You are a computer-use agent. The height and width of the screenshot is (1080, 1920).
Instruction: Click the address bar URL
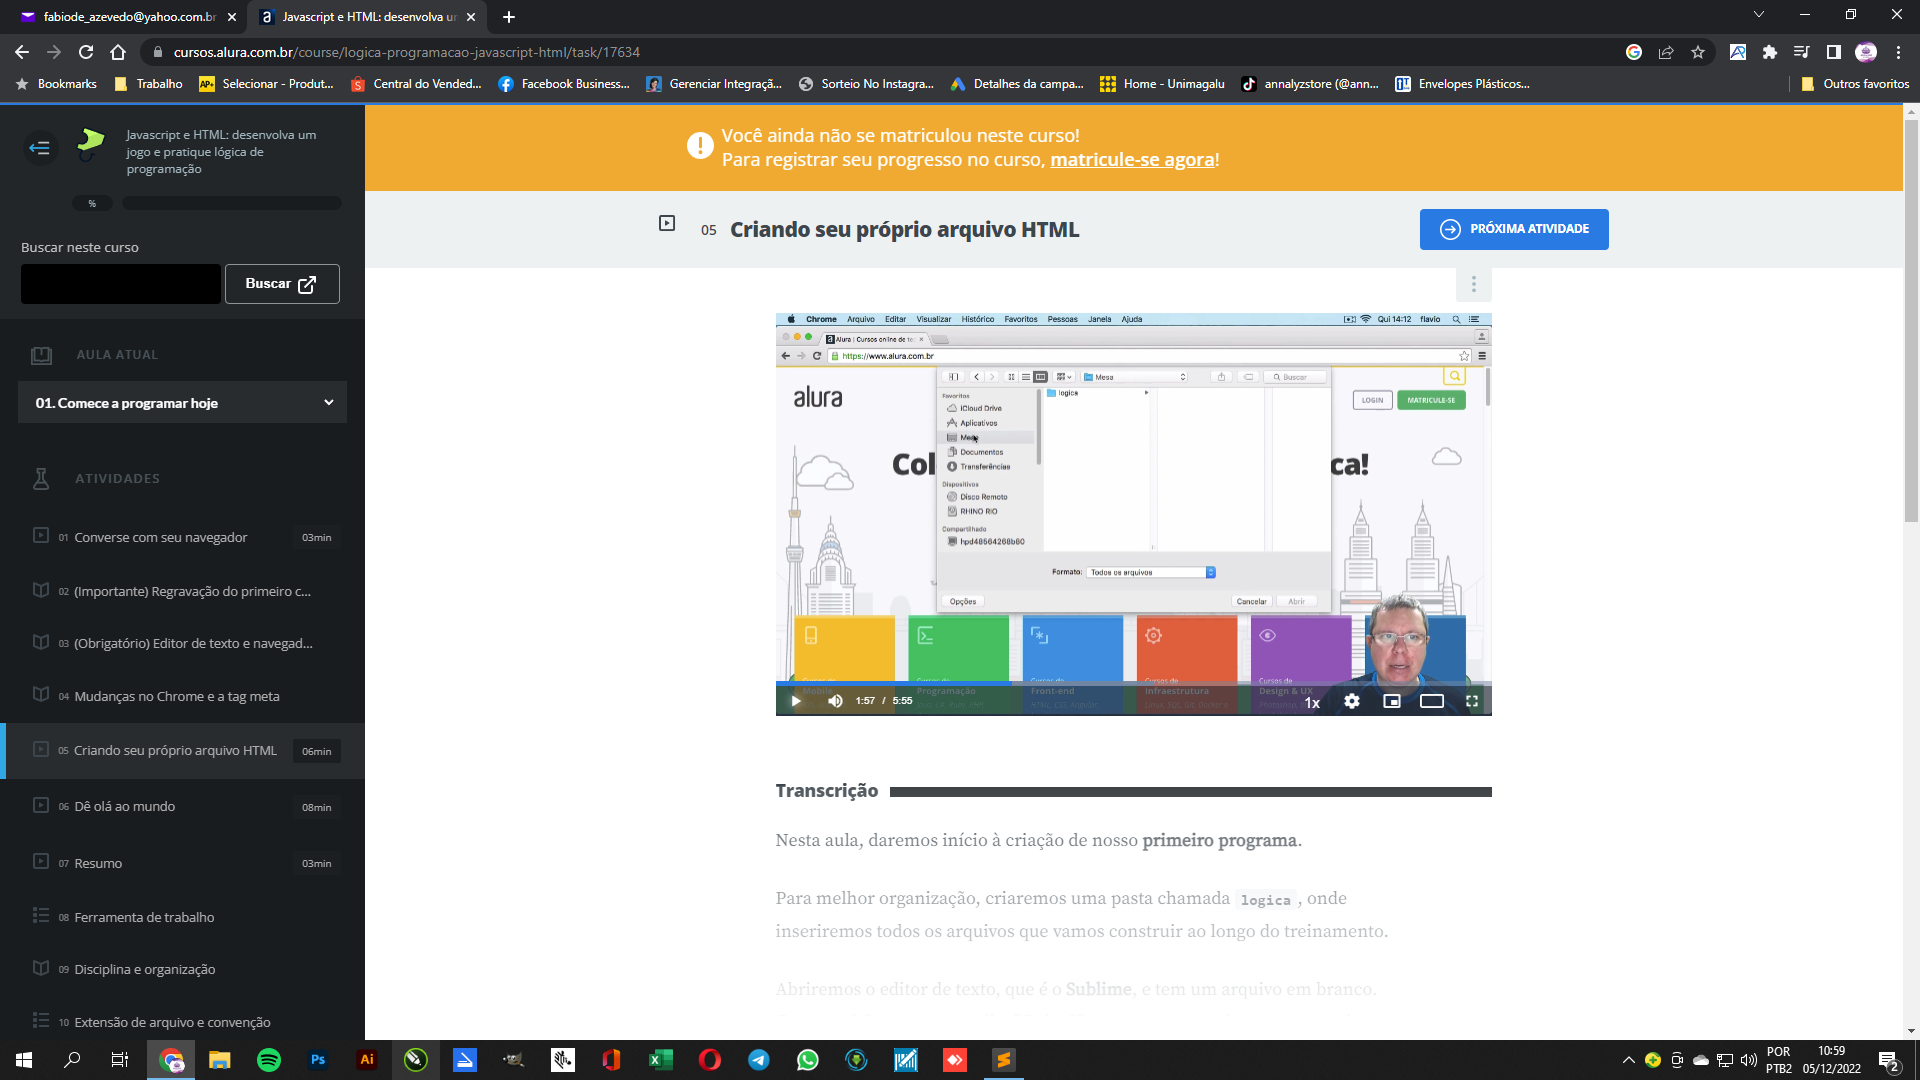[x=406, y=52]
